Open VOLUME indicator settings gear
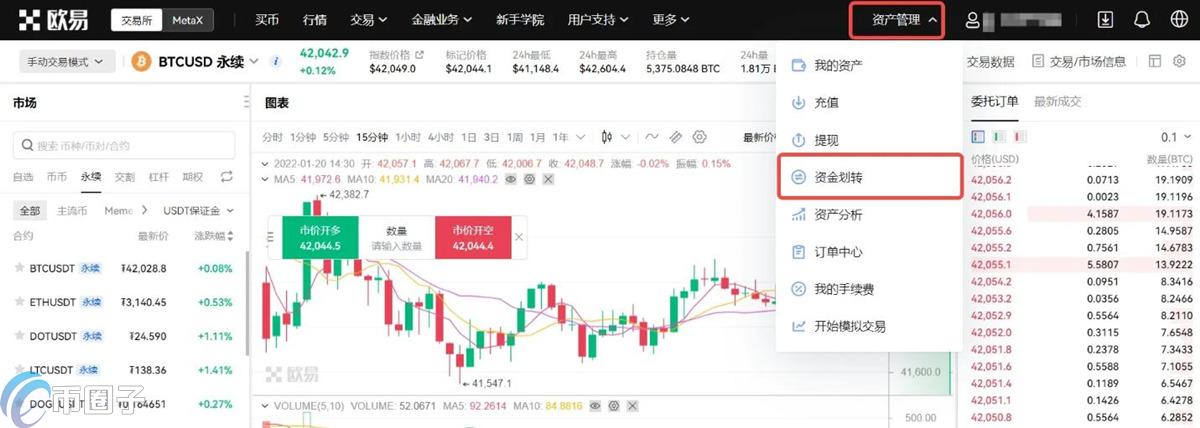This screenshot has height=428, width=1200. 613,406
